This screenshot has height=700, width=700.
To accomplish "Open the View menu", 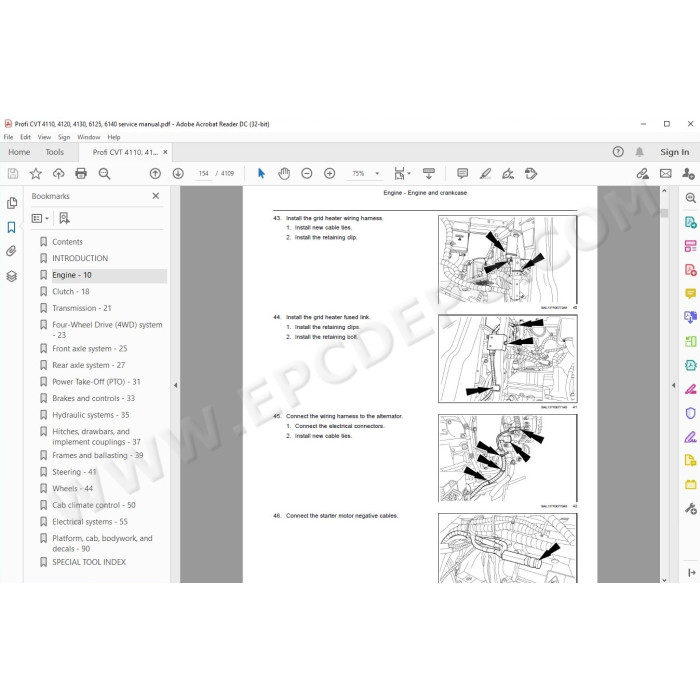I will [x=44, y=137].
